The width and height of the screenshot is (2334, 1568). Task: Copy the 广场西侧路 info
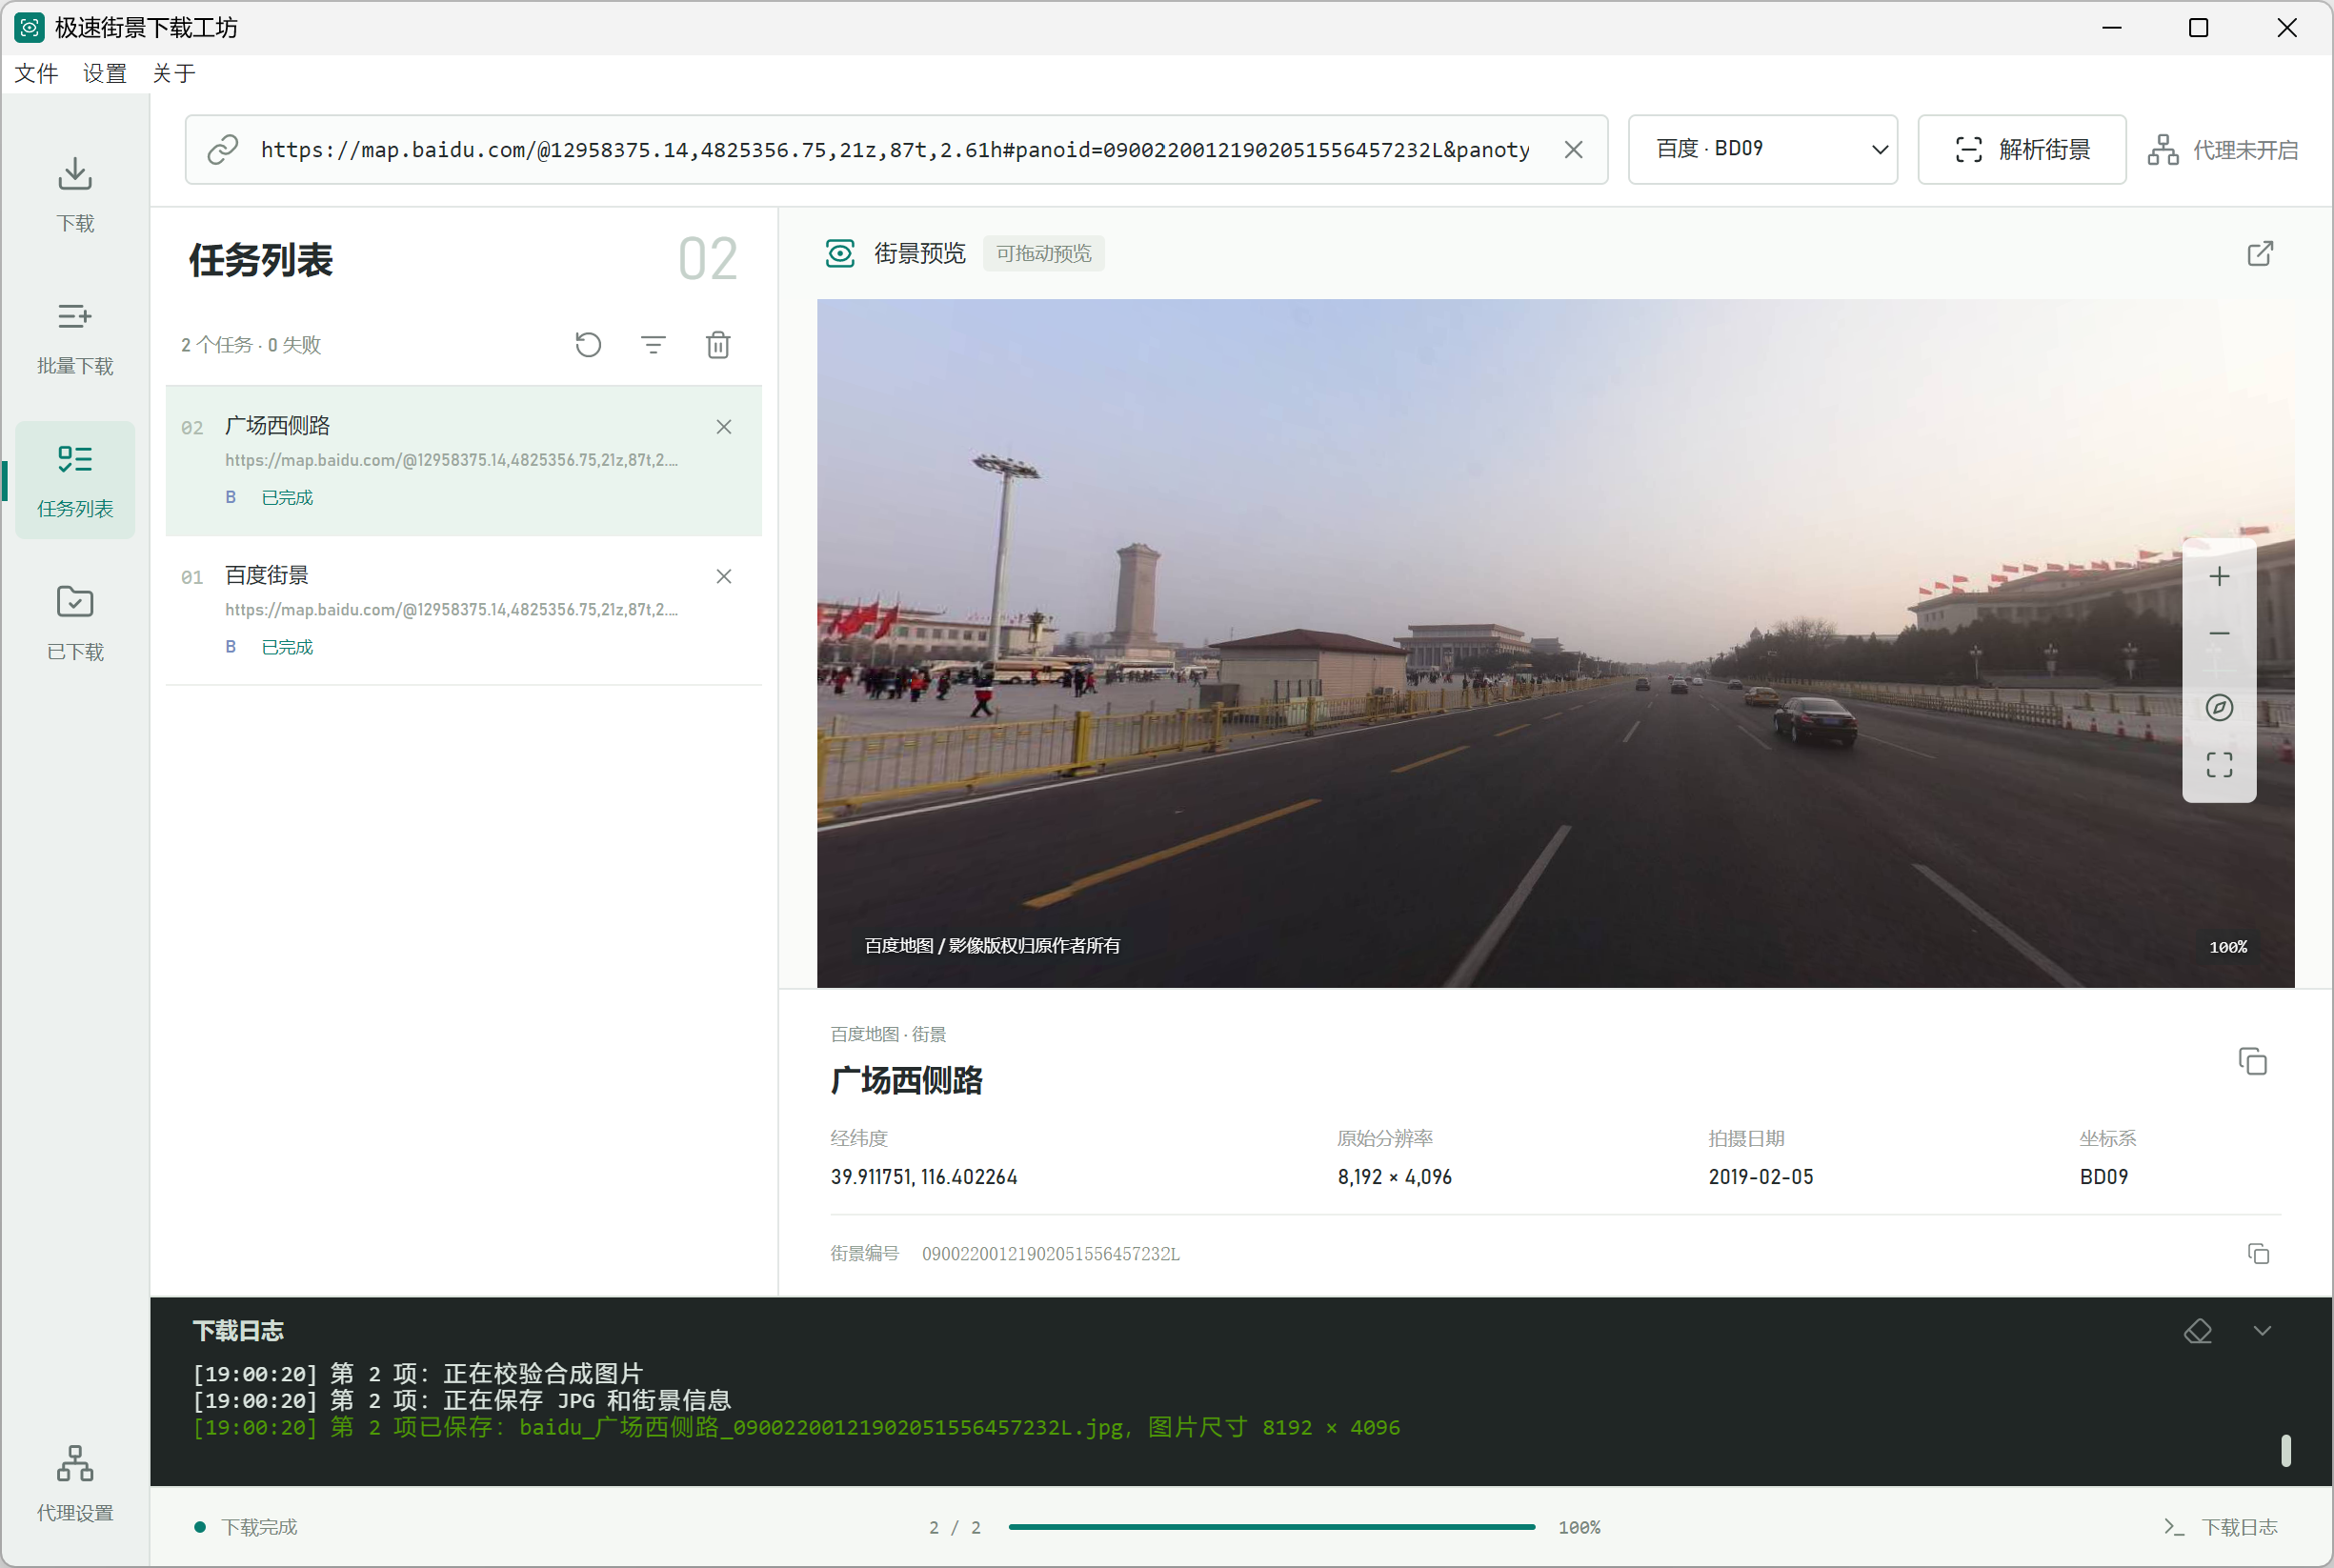point(2252,1062)
